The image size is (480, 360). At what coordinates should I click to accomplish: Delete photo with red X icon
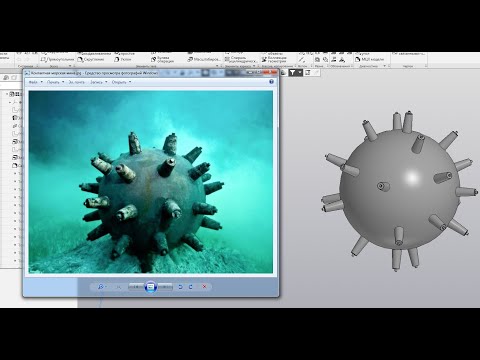[204, 287]
